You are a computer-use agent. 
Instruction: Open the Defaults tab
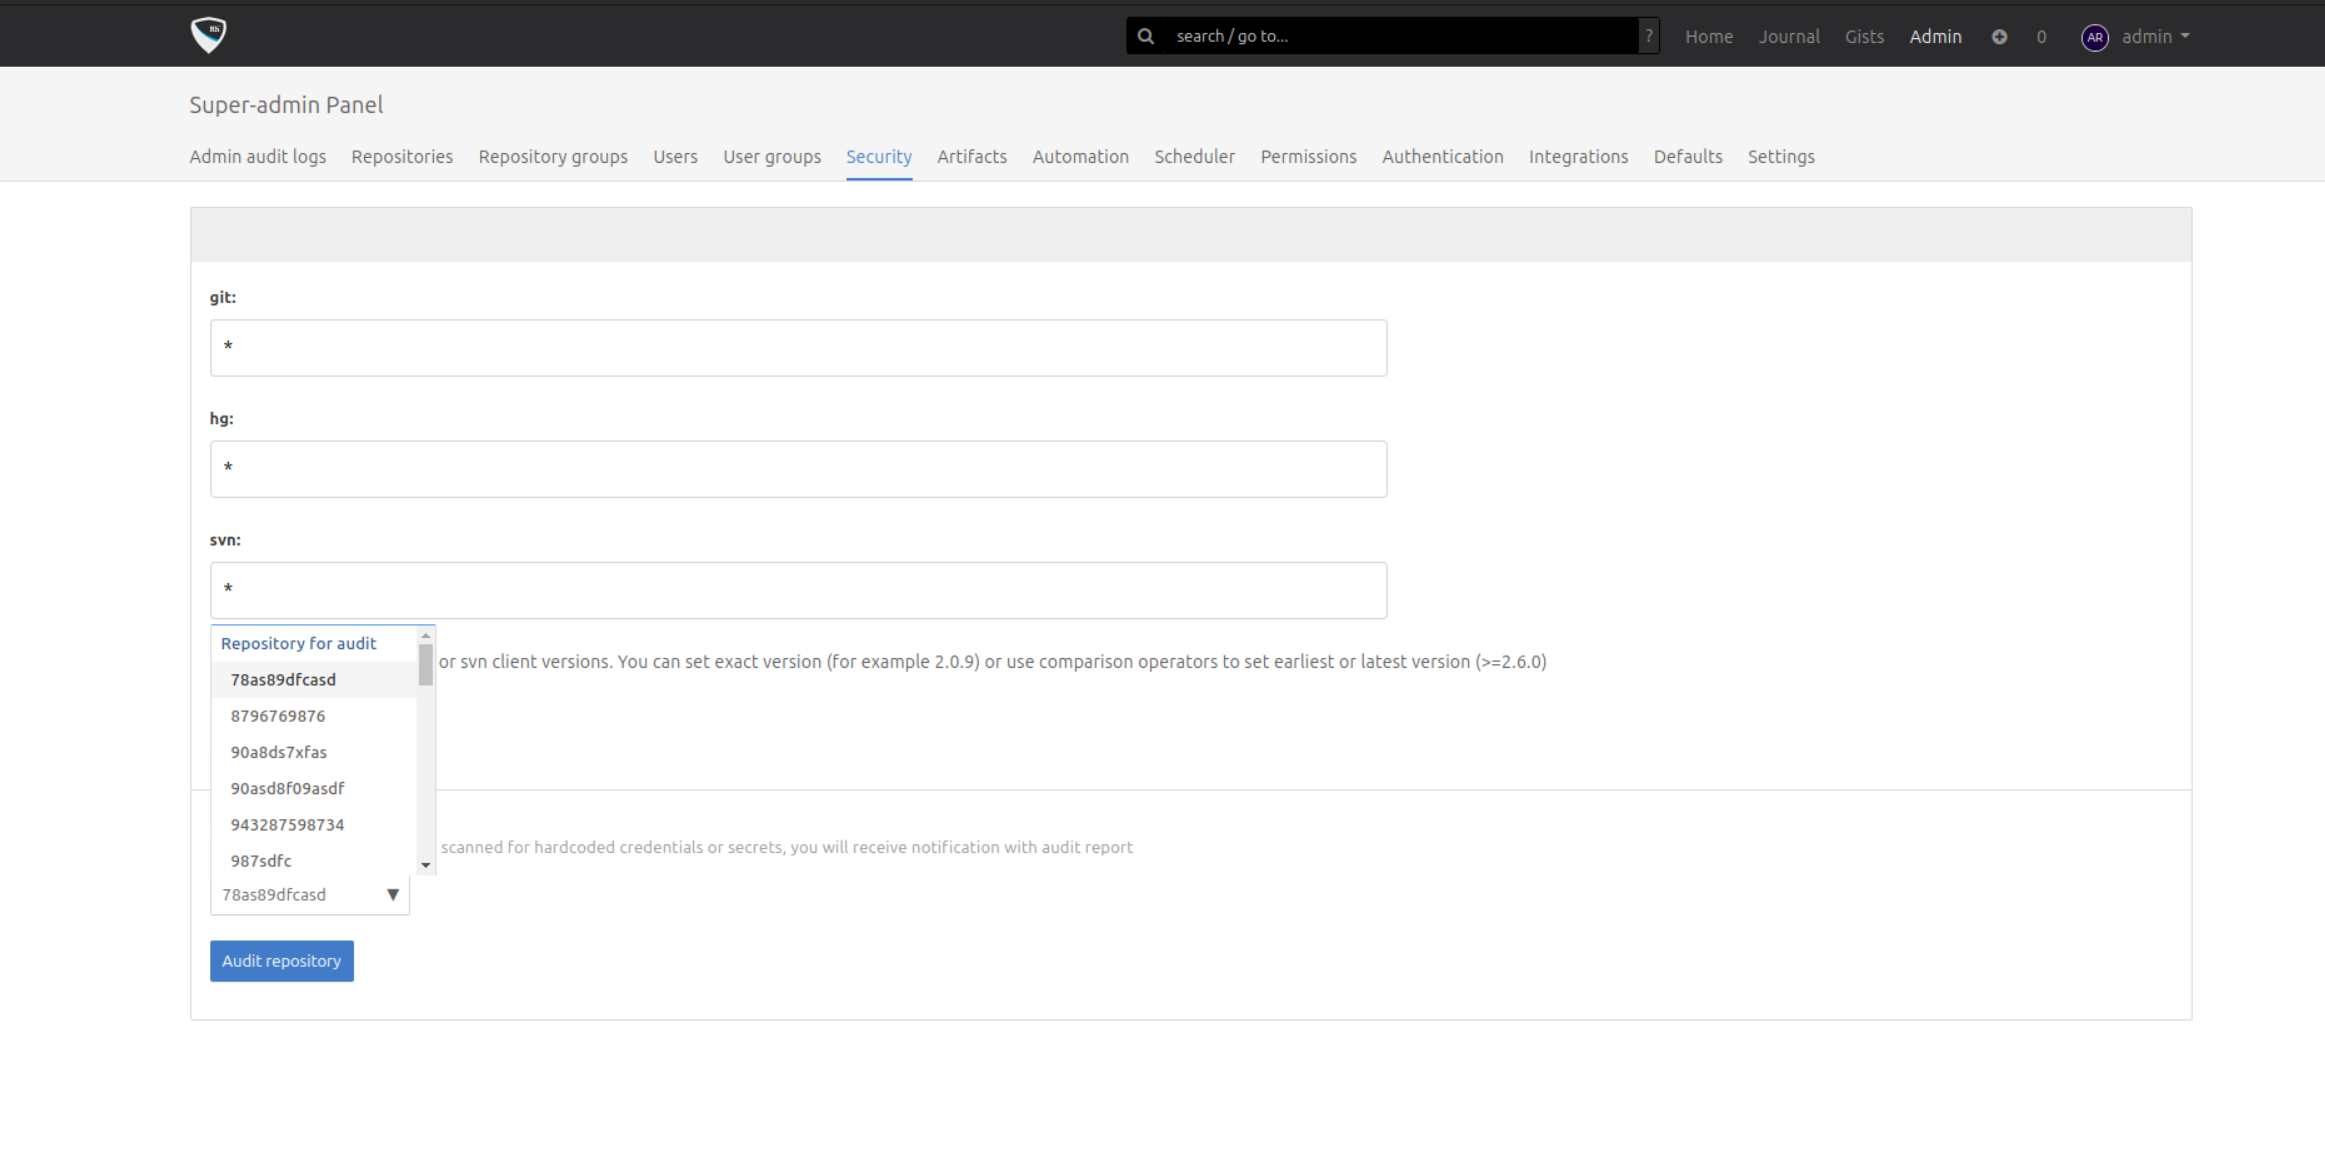point(1688,157)
